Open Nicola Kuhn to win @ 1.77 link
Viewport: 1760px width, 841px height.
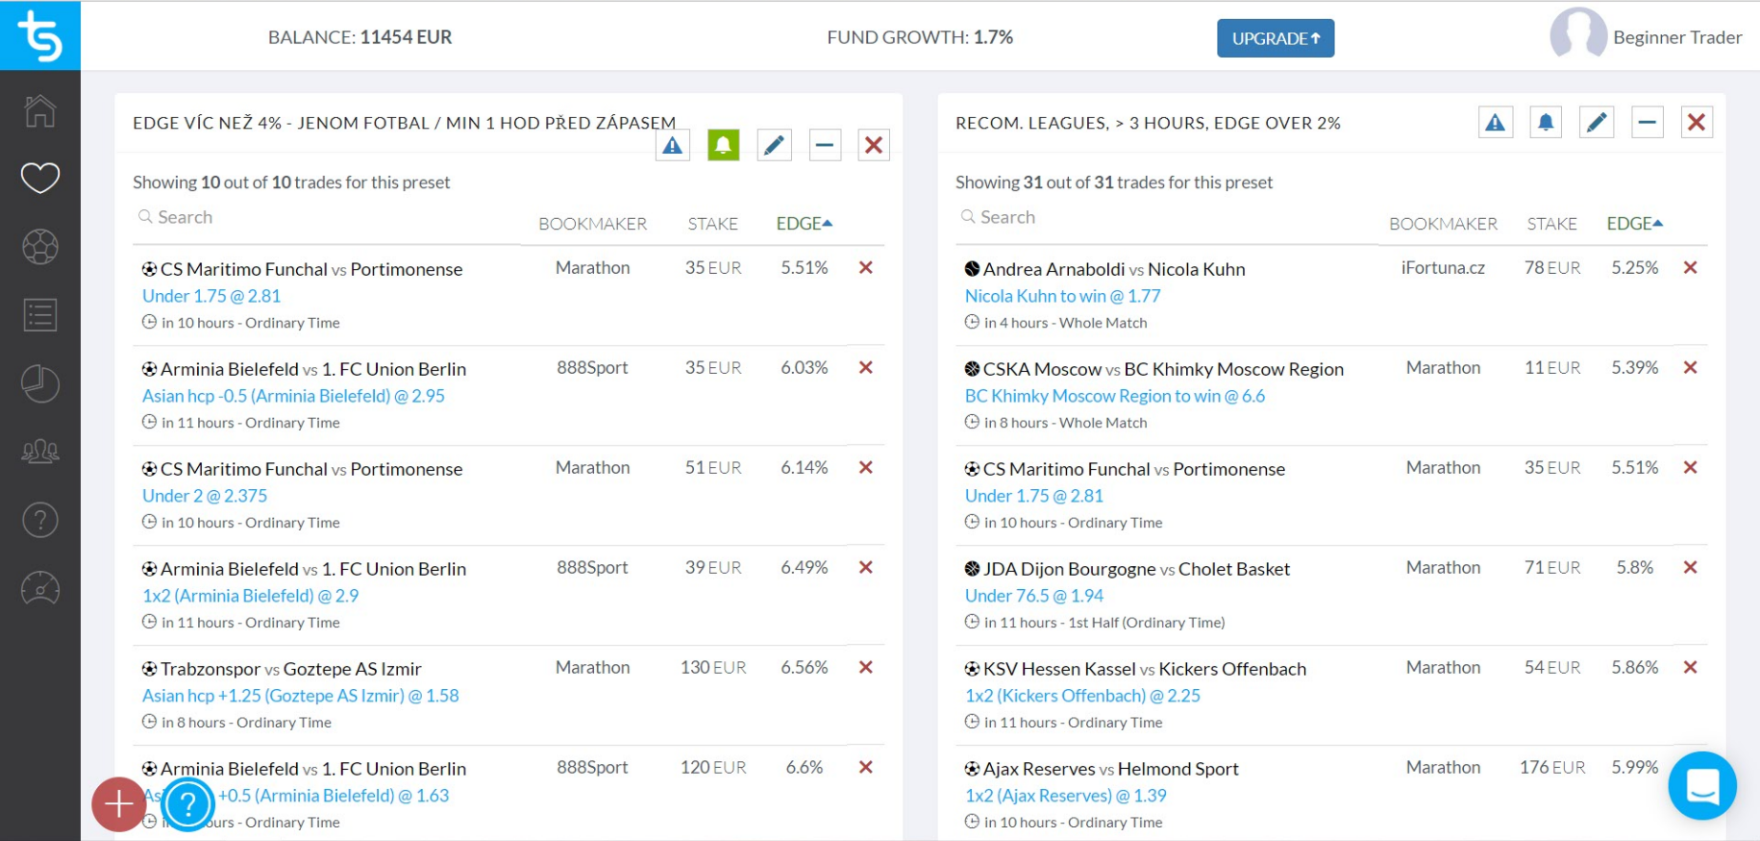(1062, 296)
